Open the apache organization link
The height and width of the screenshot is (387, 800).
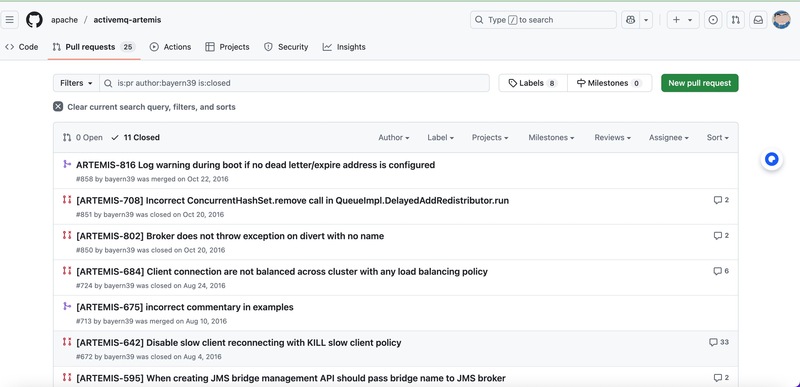64,20
